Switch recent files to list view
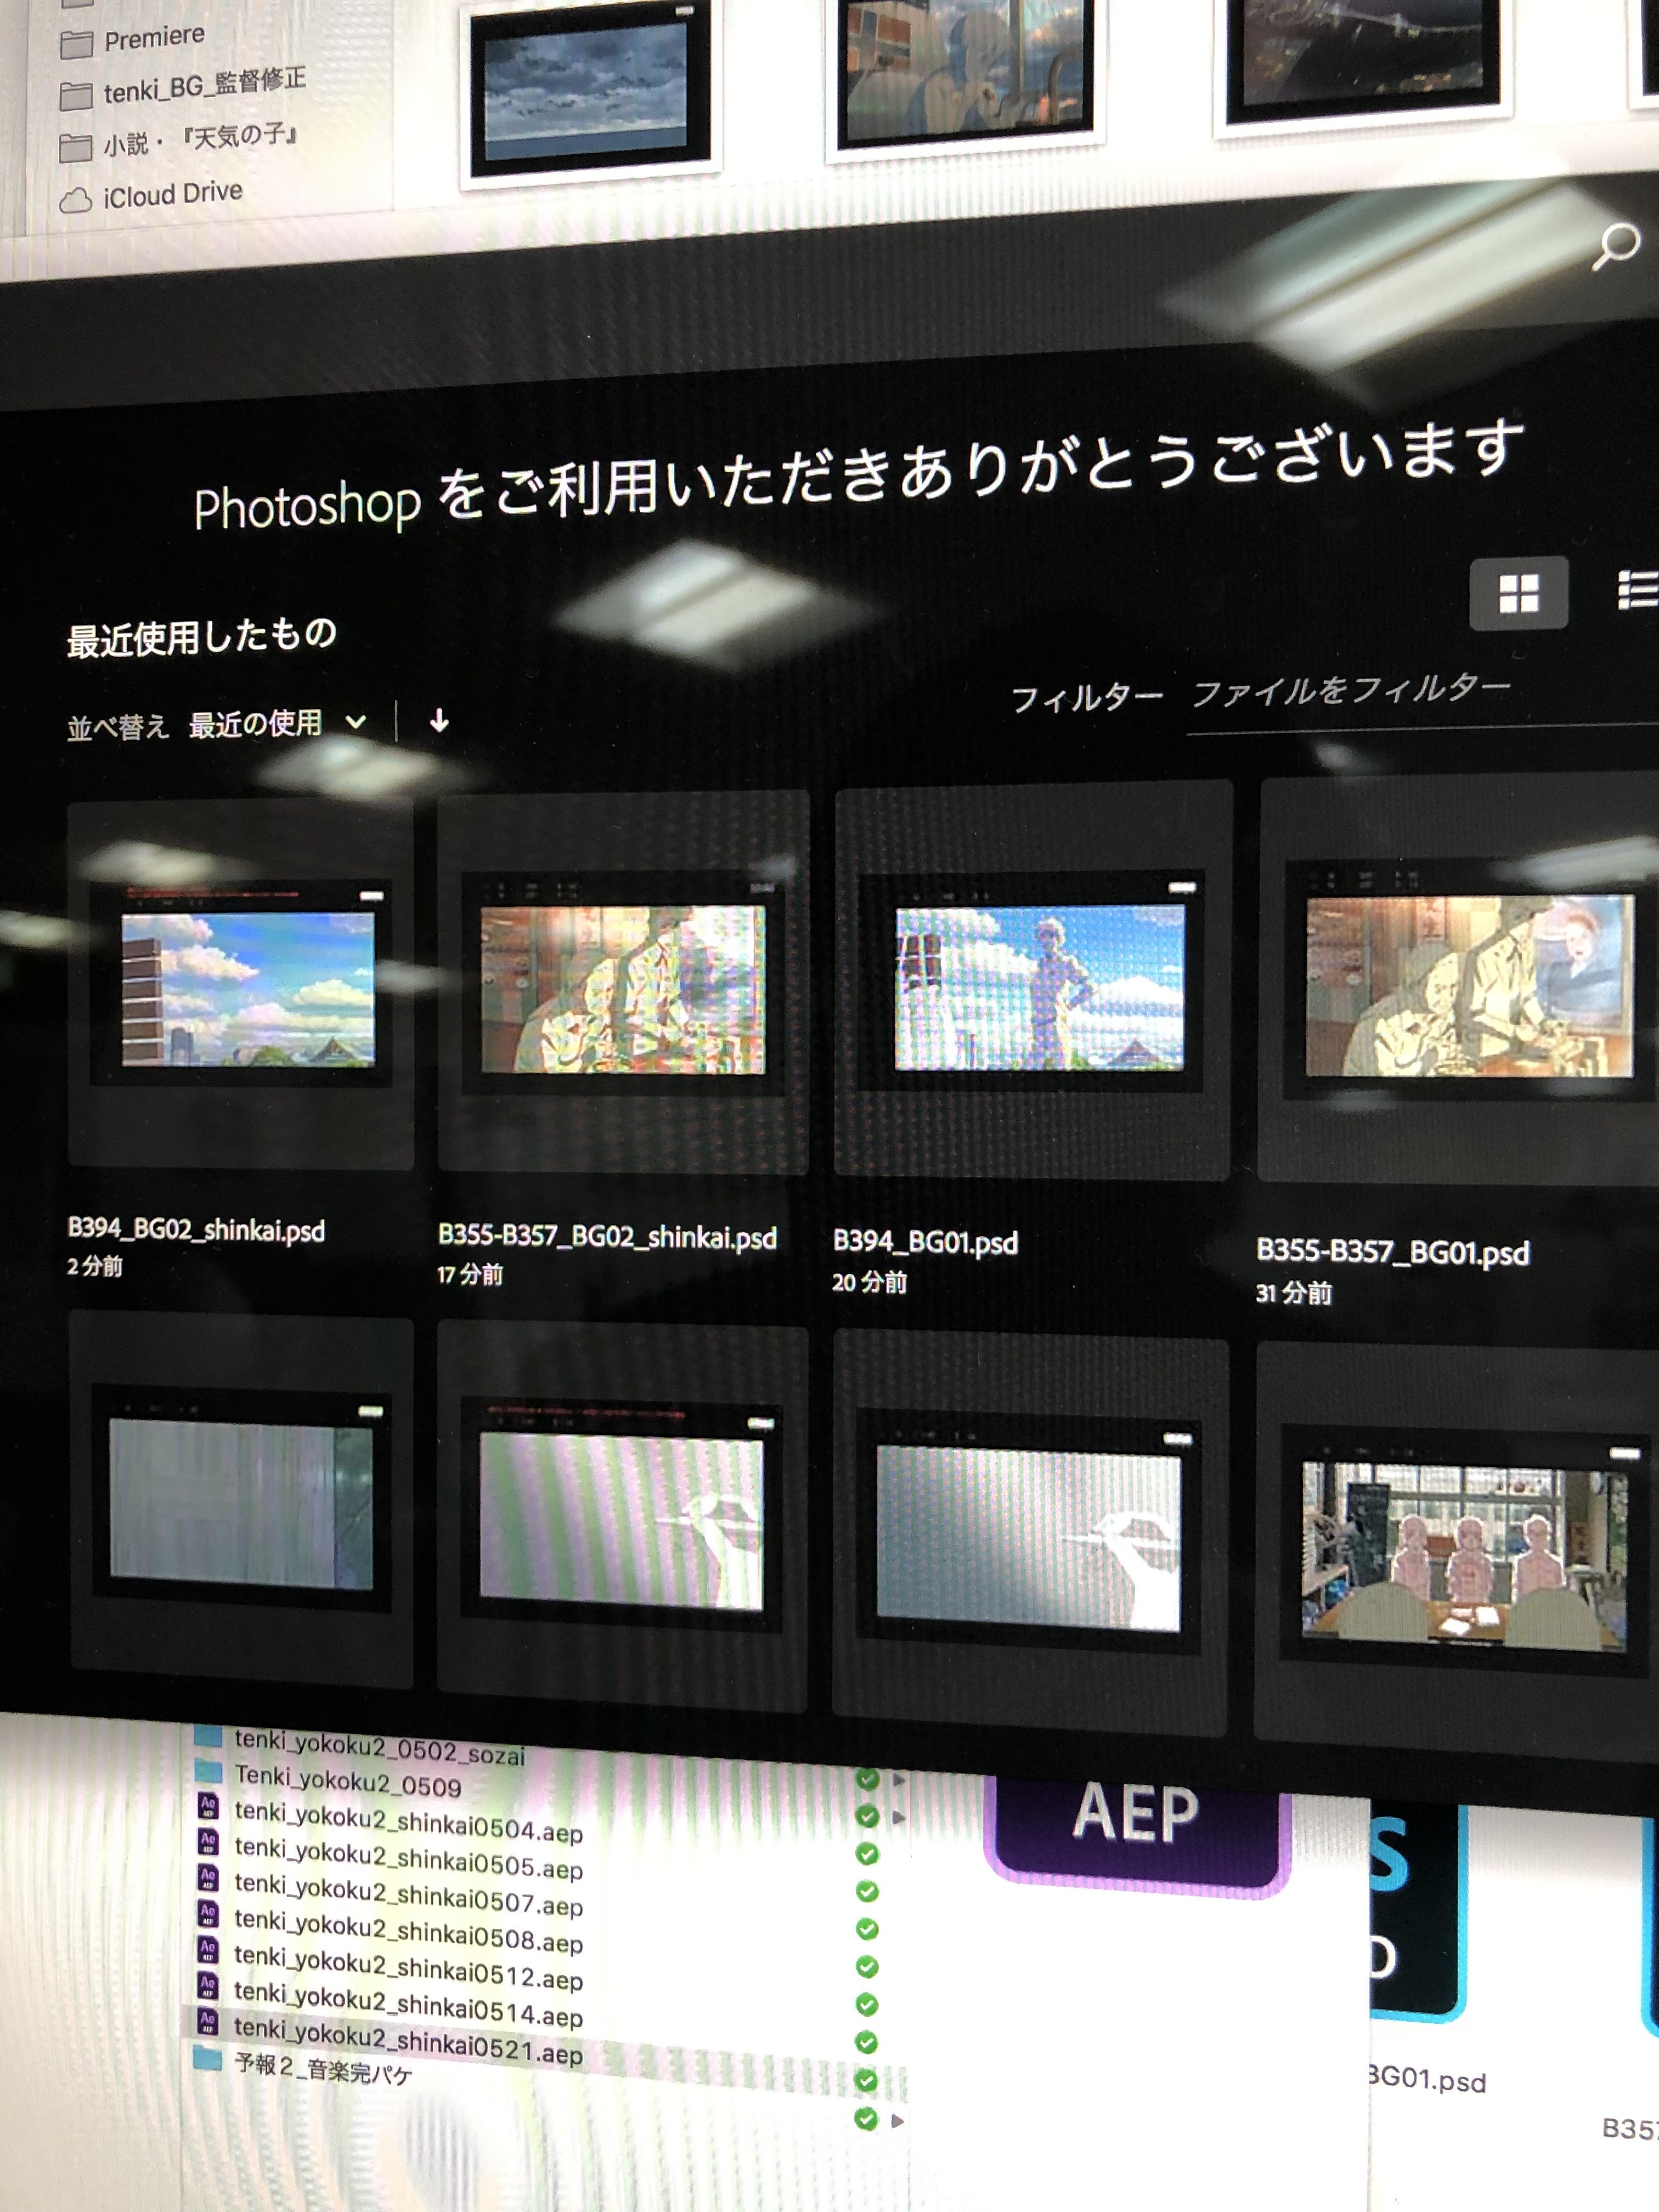 (1637, 590)
